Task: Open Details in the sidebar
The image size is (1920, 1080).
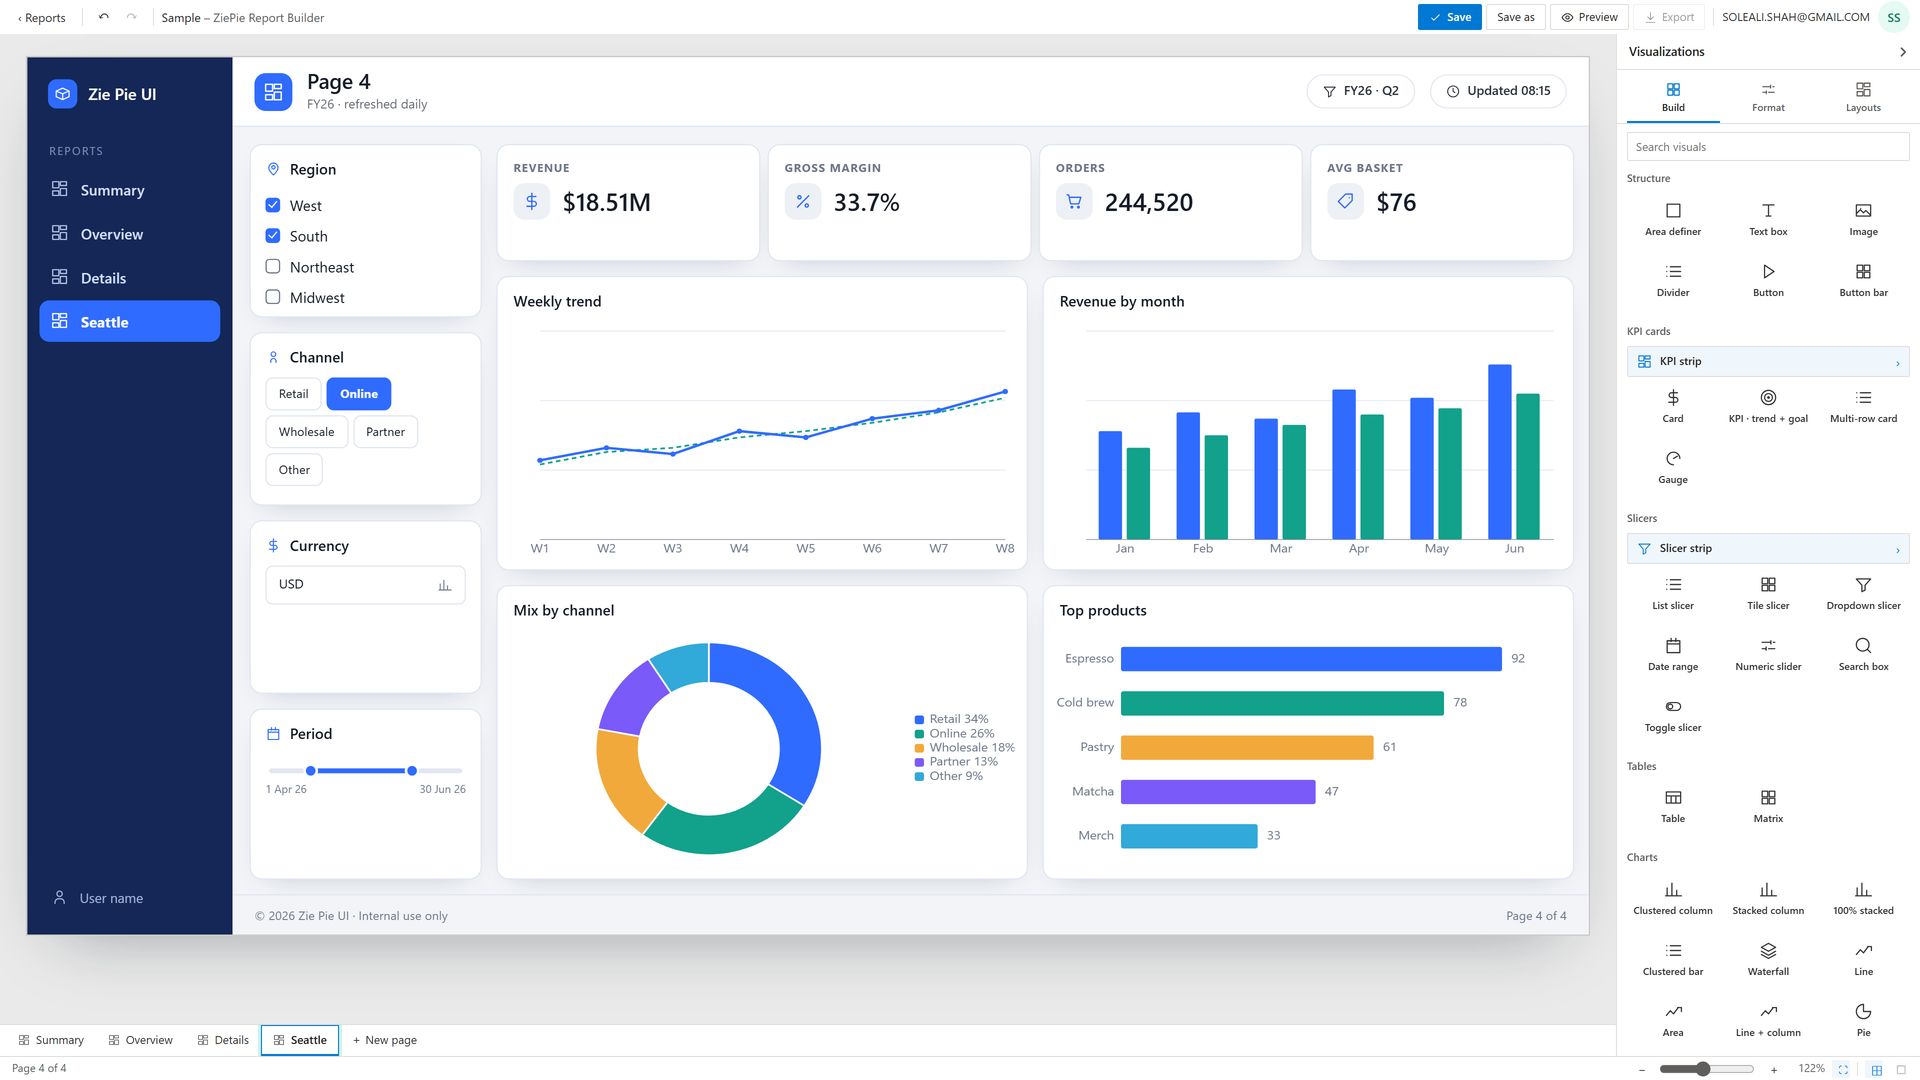Action: pyautogui.click(x=129, y=278)
